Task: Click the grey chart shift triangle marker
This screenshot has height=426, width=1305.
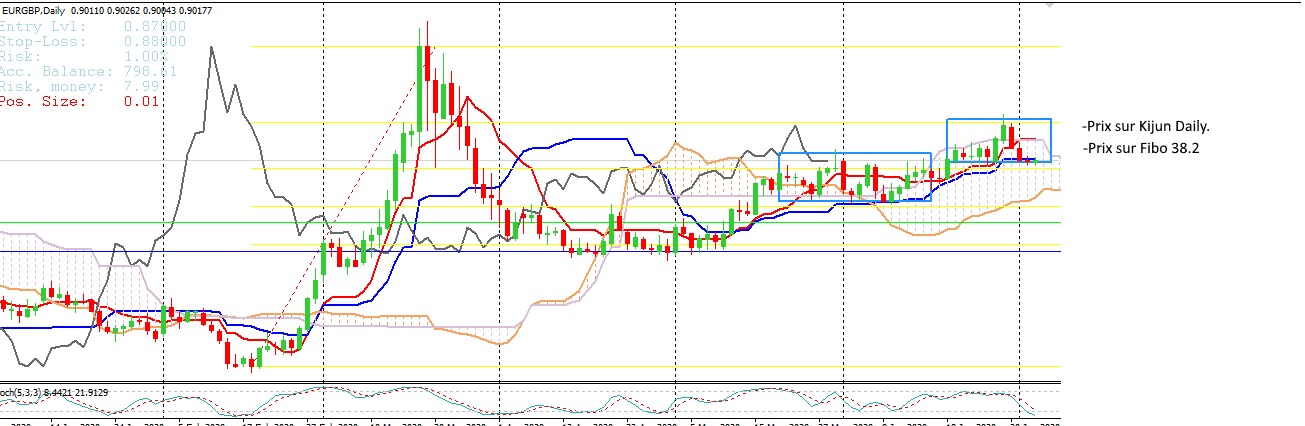Action: point(1048,5)
